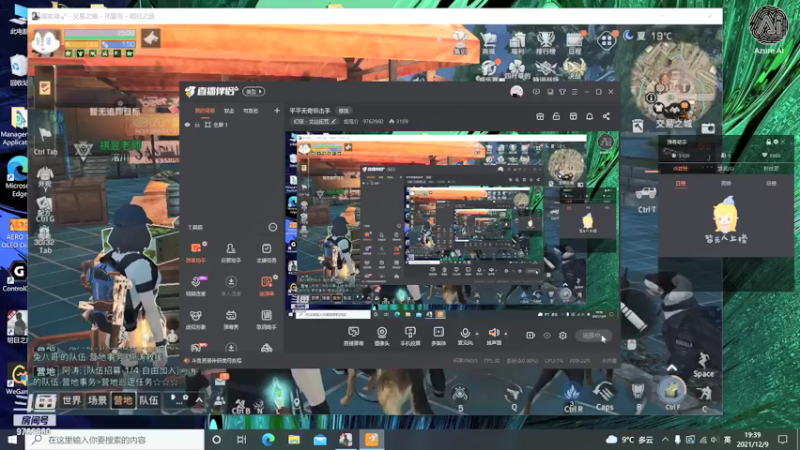Open the mode switch pill beside logo
The height and width of the screenshot is (450, 800).
pyautogui.click(x=254, y=91)
